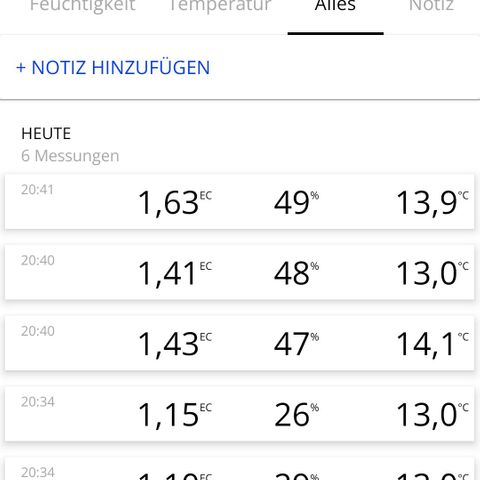
Task: Open the 20:41 measurement entry
Action: pyautogui.click(x=239, y=202)
